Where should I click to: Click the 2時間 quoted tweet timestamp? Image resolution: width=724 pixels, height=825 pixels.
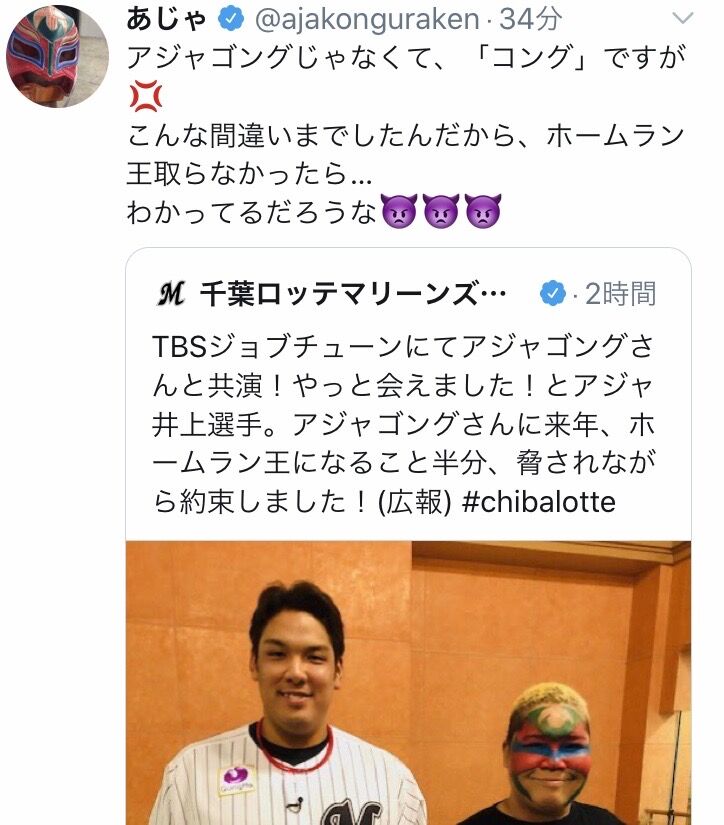pyautogui.click(x=620, y=294)
